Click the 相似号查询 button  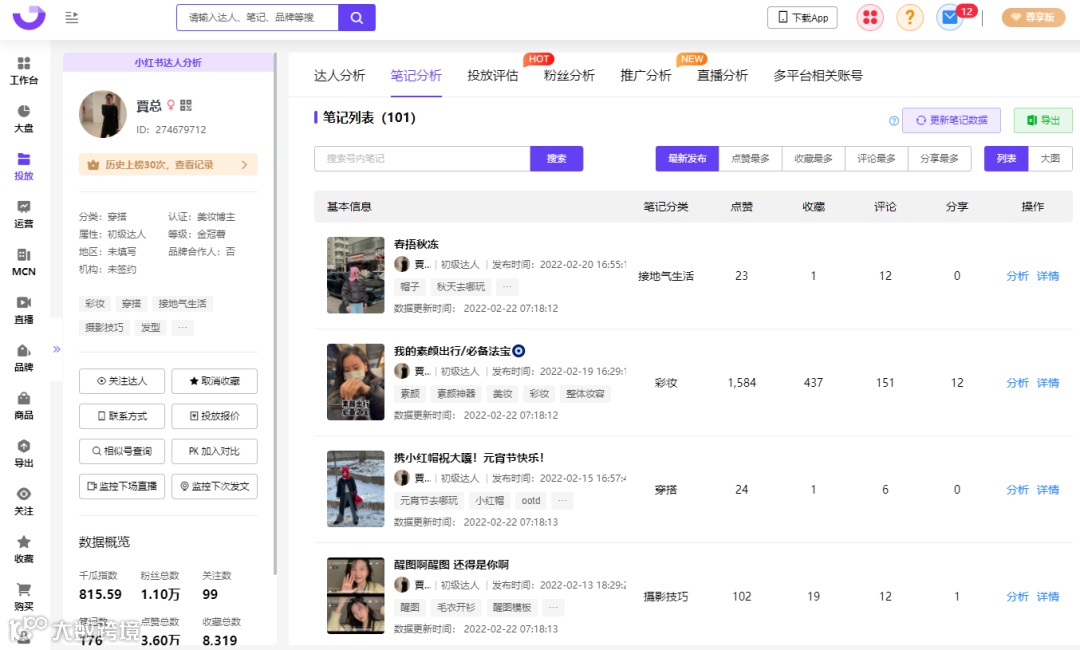point(122,451)
